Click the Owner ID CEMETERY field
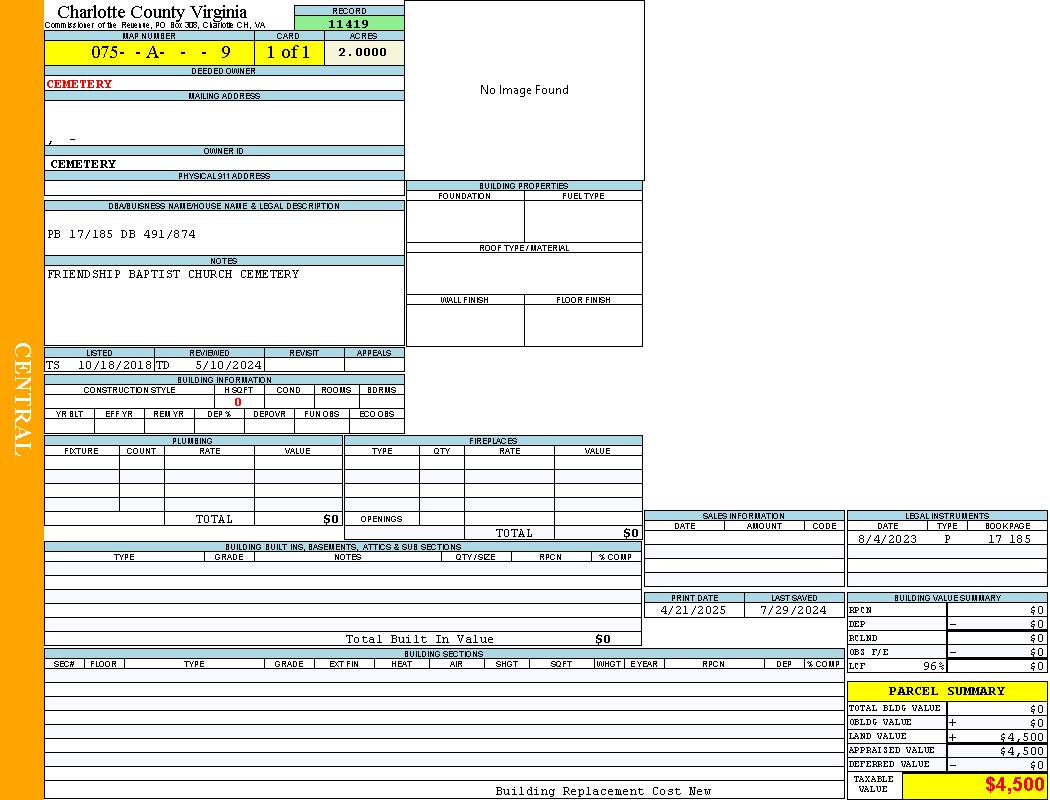 click(x=83, y=164)
